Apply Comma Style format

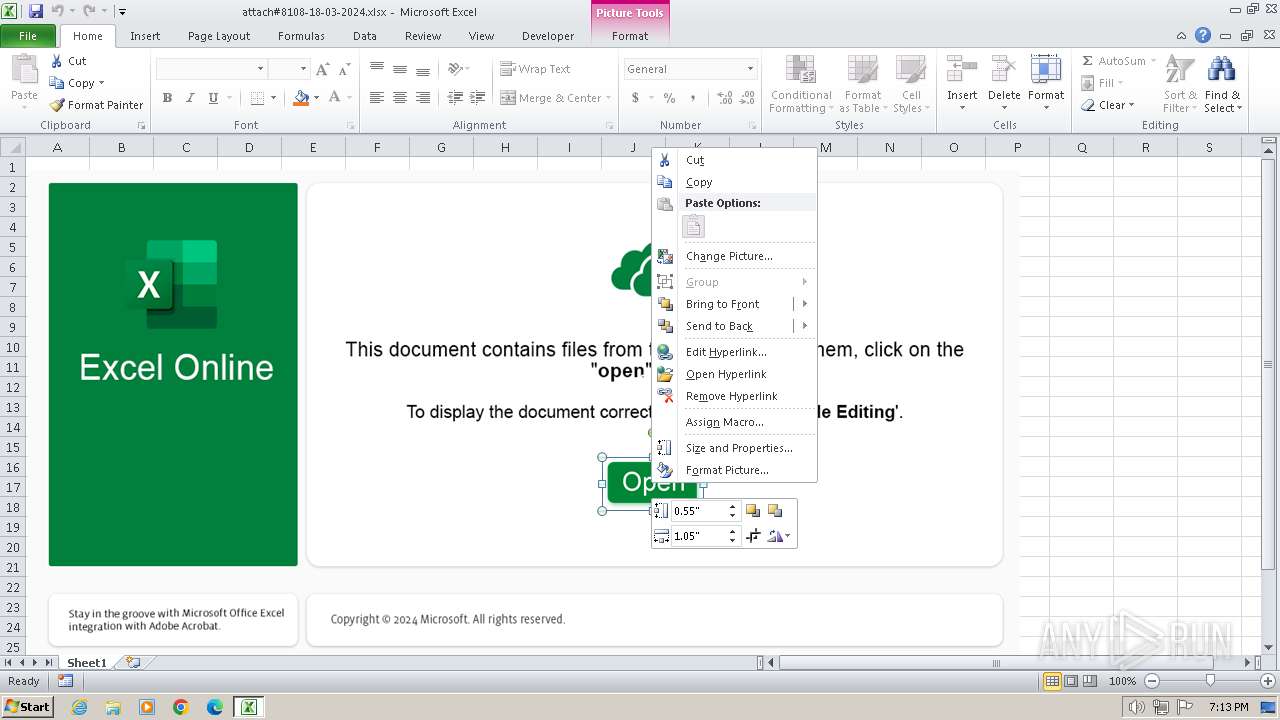click(692, 98)
